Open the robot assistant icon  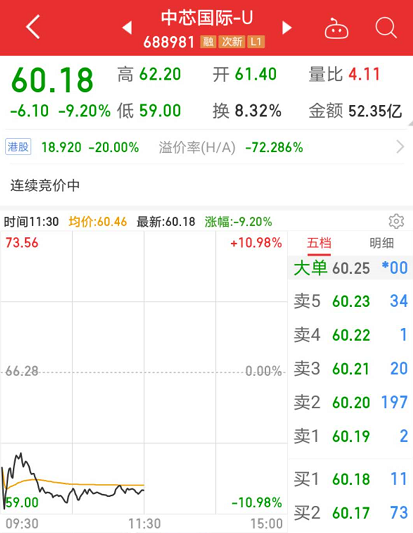[336, 28]
